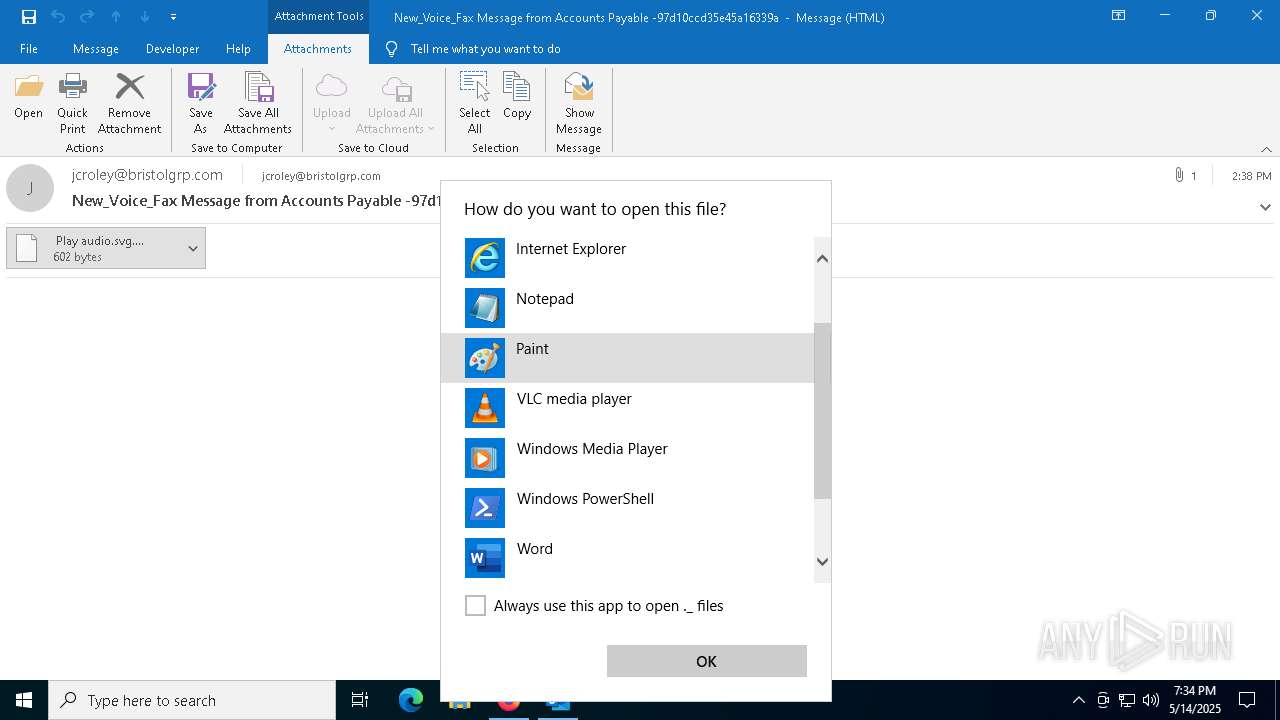Show hidden system tray icons
The height and width of the screenshot is (720, 1280).
1078,700
